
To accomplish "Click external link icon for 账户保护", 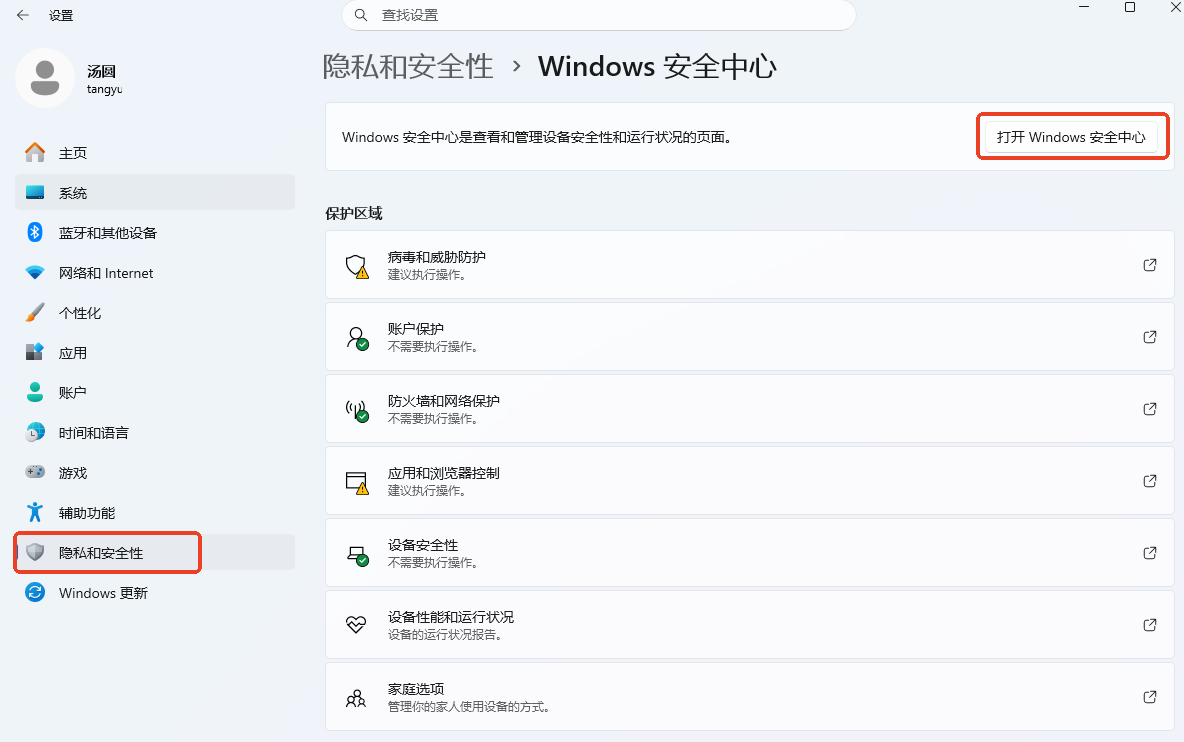I will tap(1149, 337).
